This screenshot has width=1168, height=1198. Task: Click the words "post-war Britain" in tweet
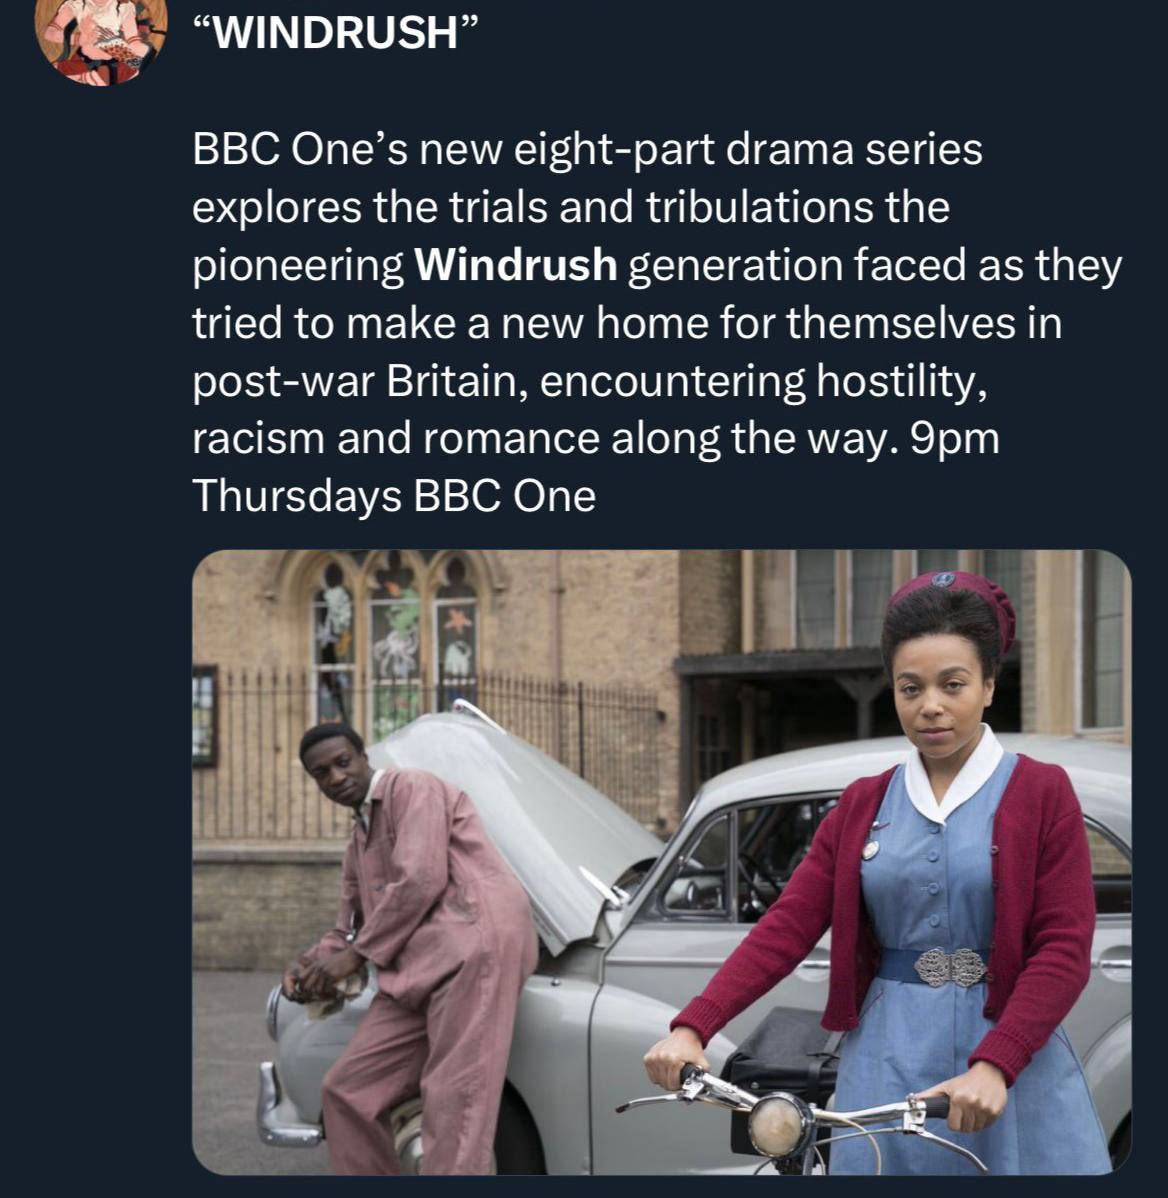click(354, 381)
